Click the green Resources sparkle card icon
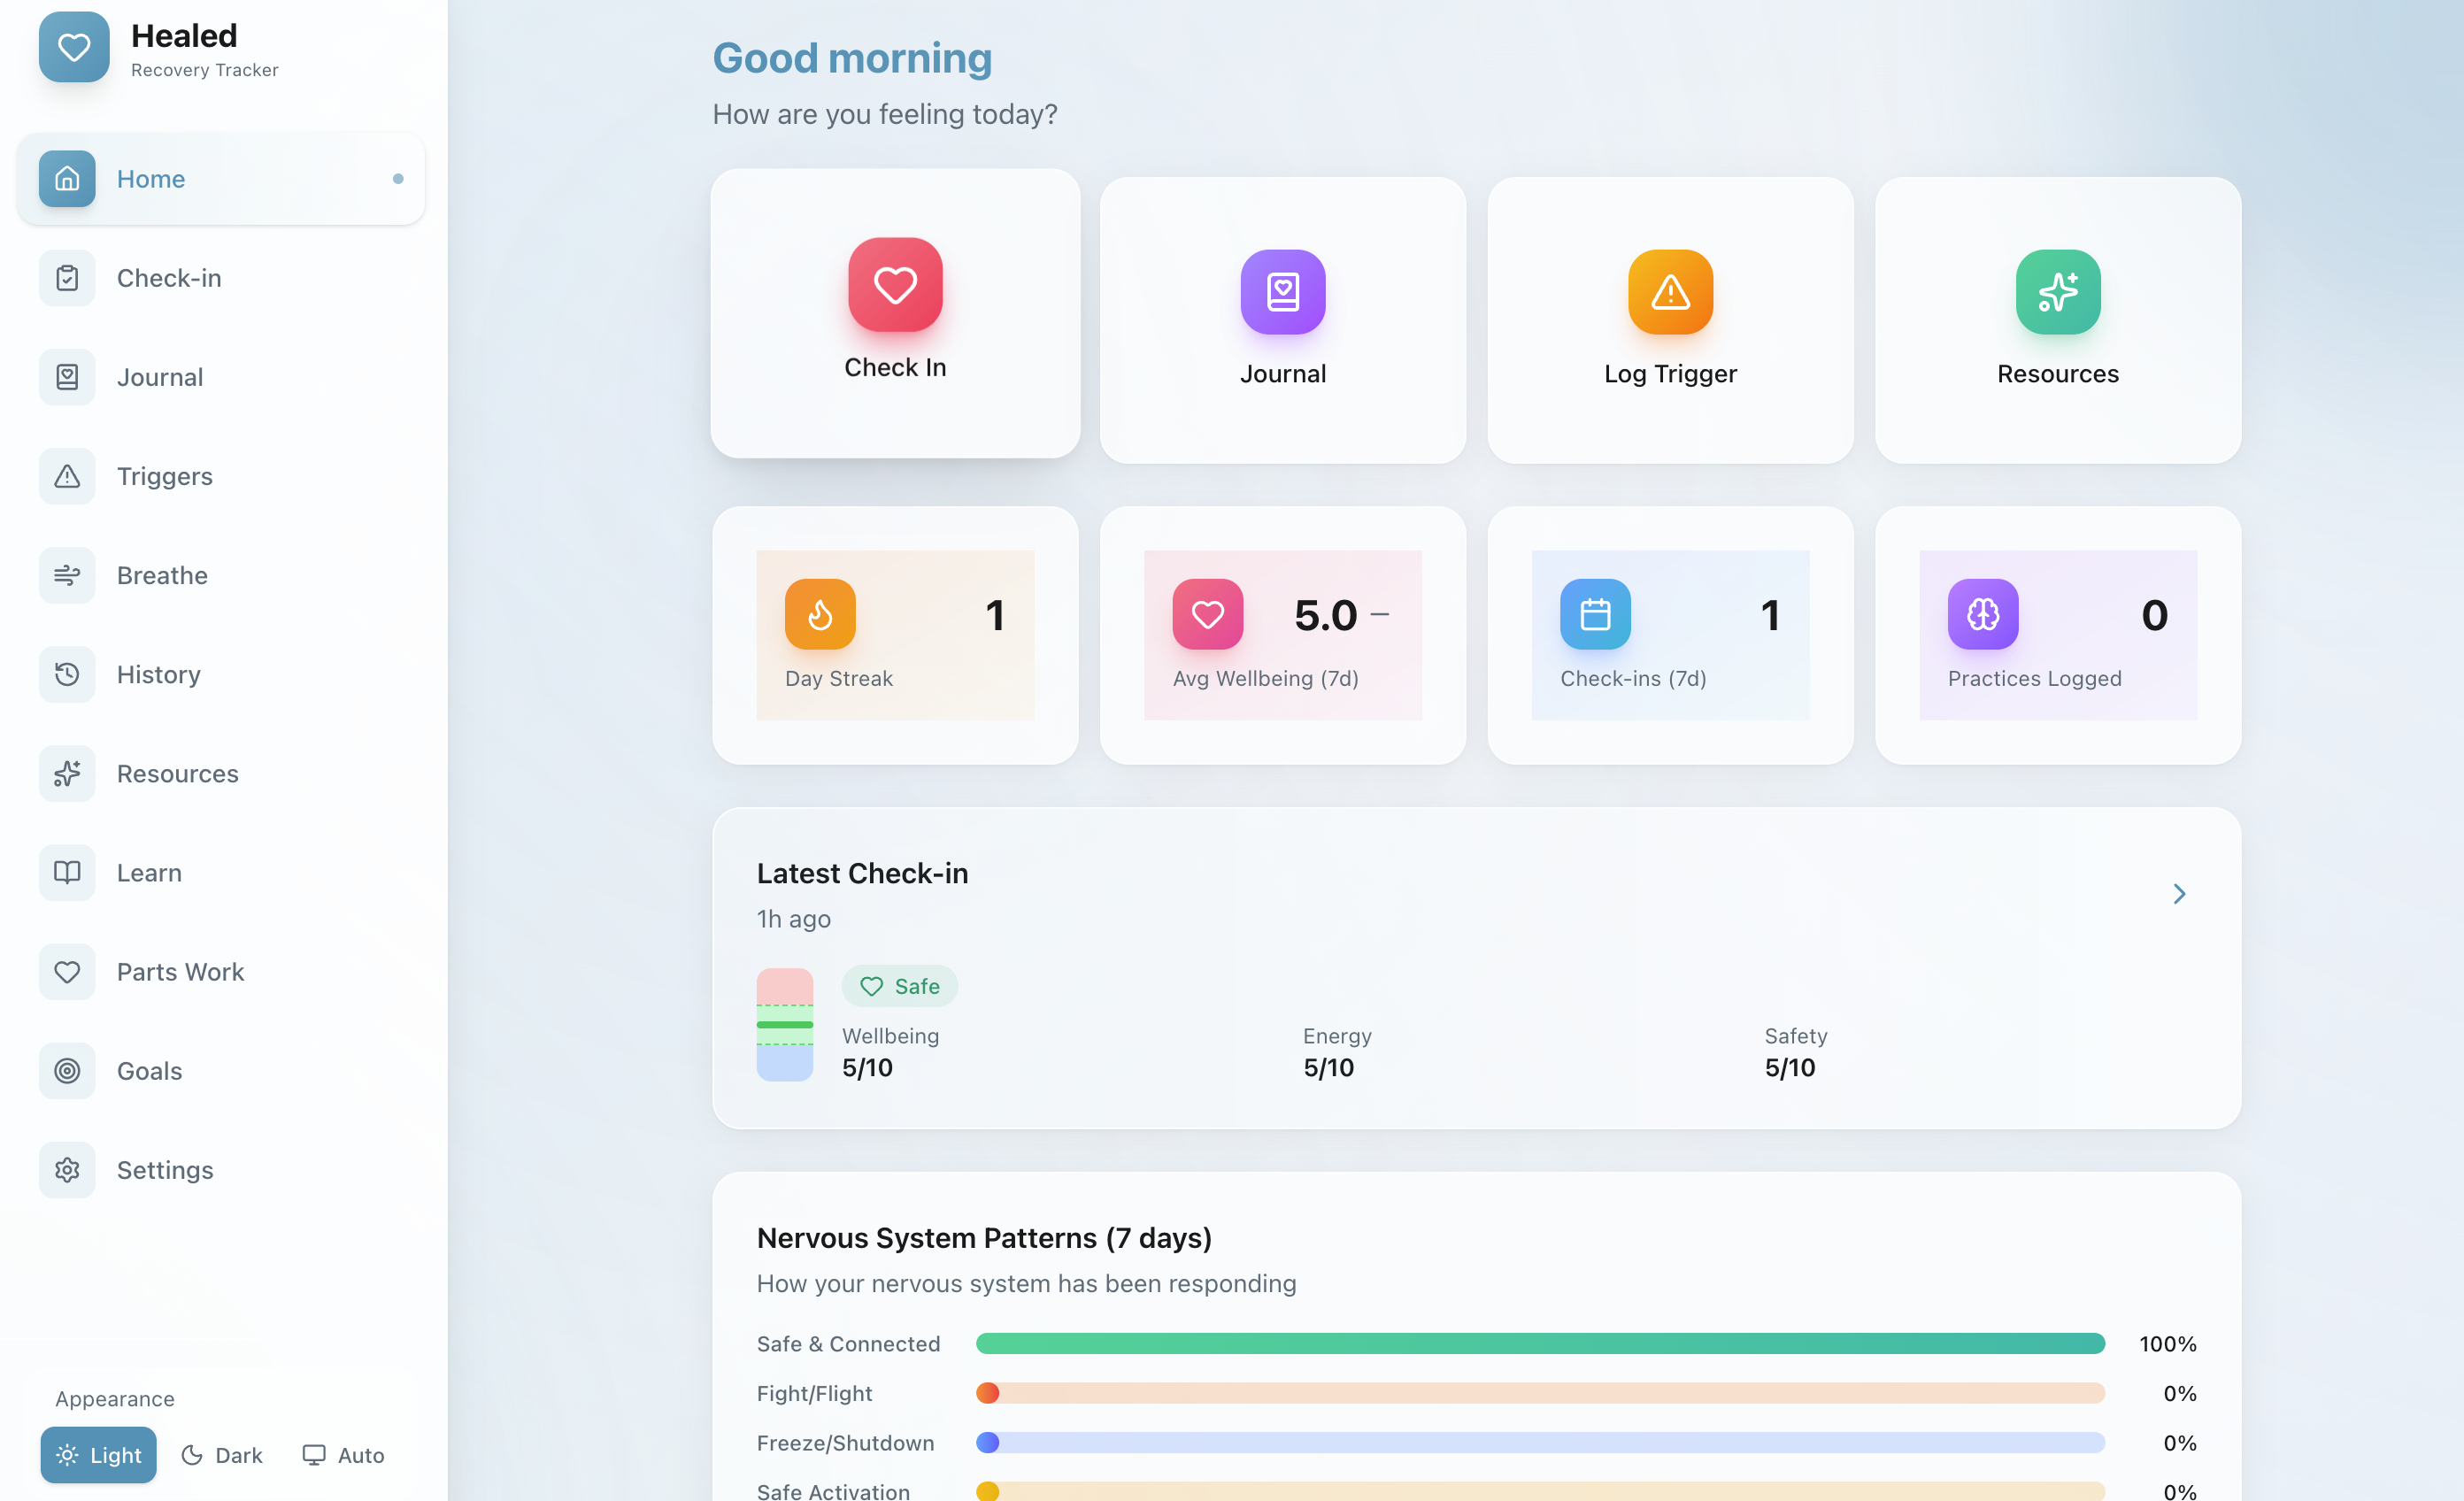This screenshot has width=2464, height=1501. tap(2058, 292)
